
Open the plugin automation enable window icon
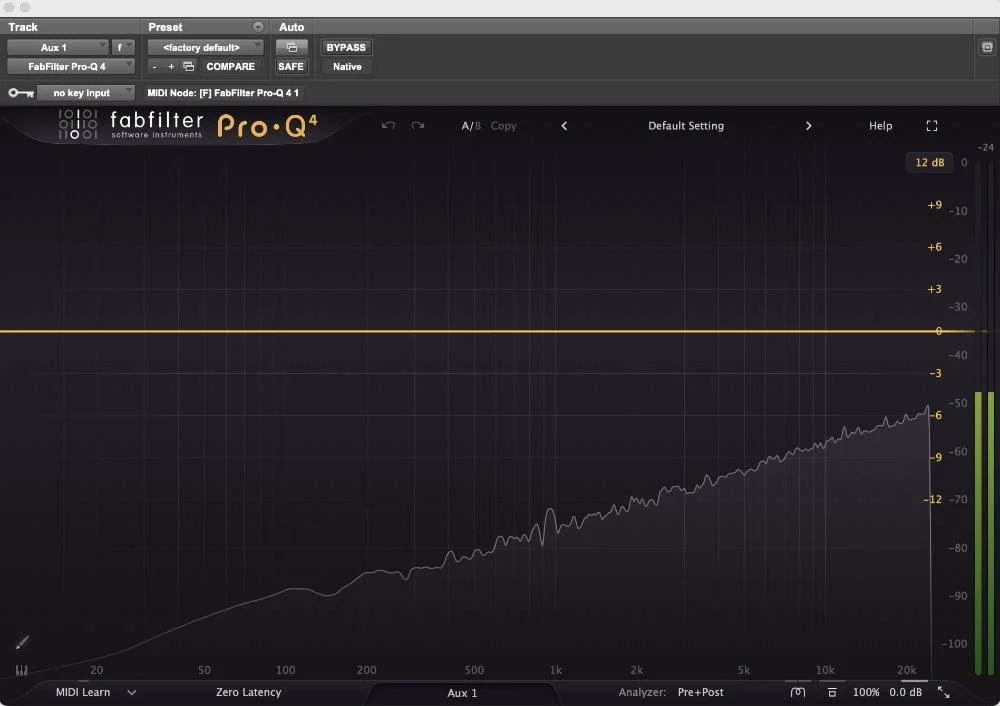pos(291,47)
